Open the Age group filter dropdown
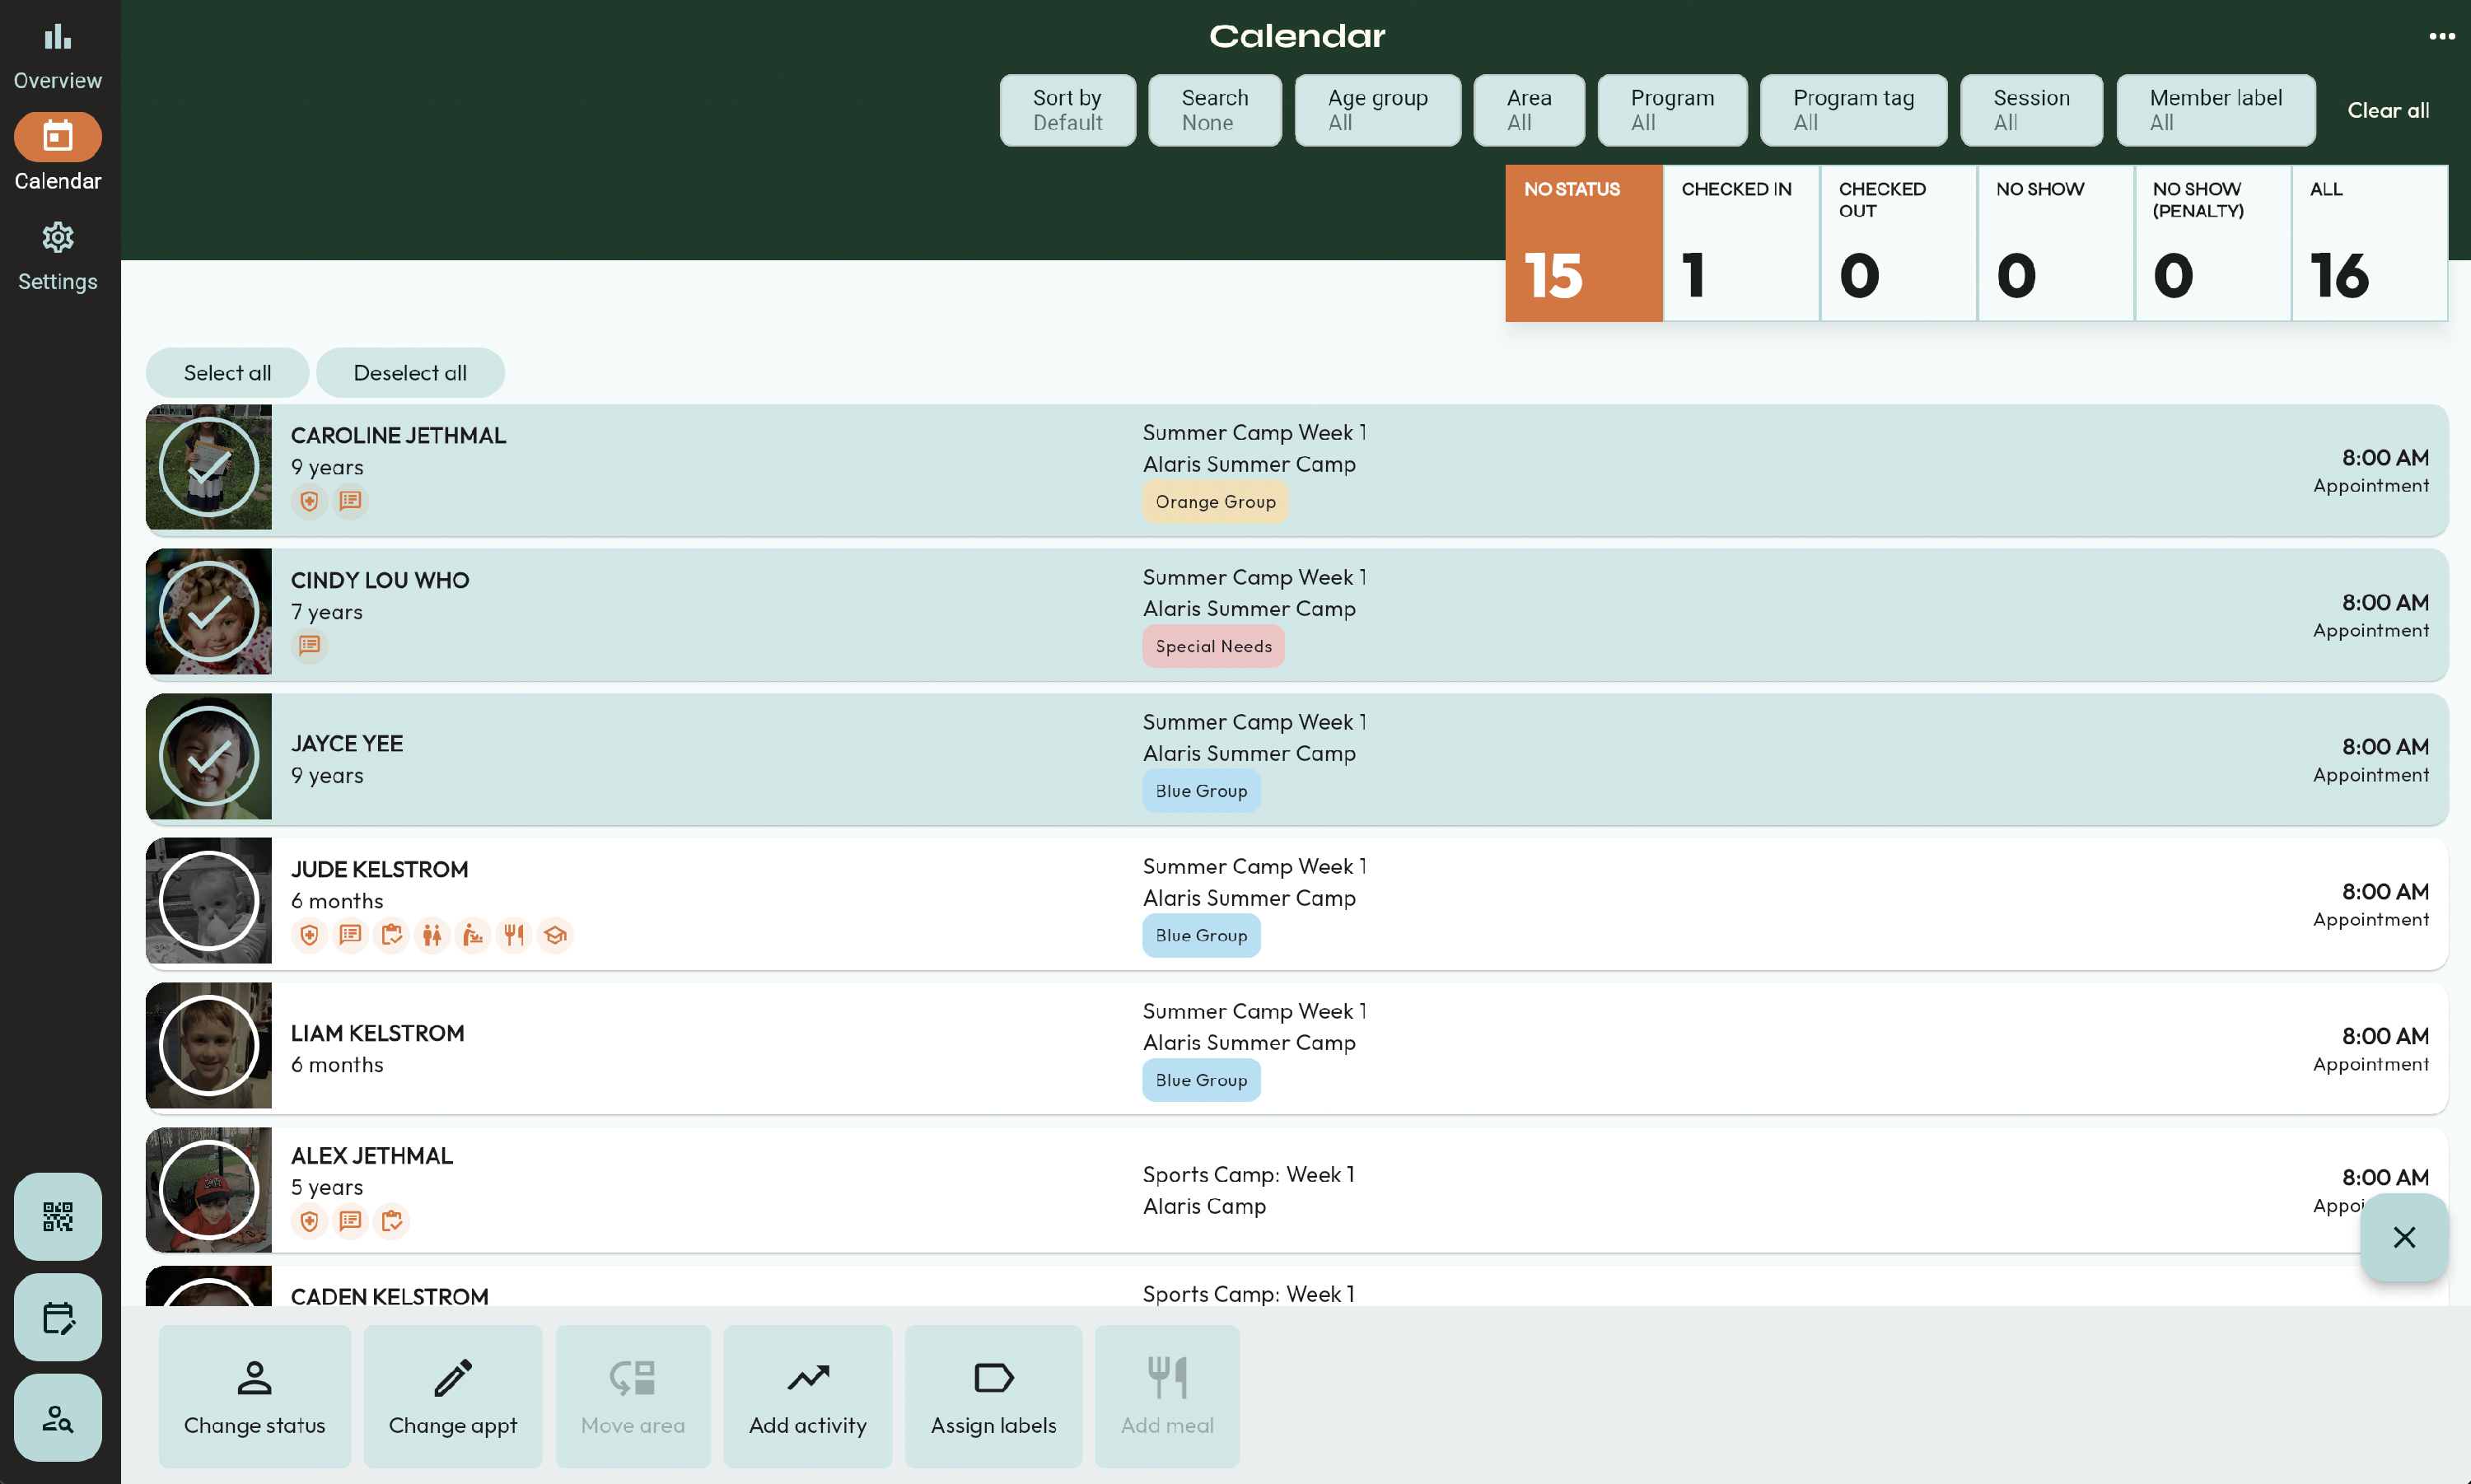The height and width of the screenshot is (1484, 2471). [1377, 110]
